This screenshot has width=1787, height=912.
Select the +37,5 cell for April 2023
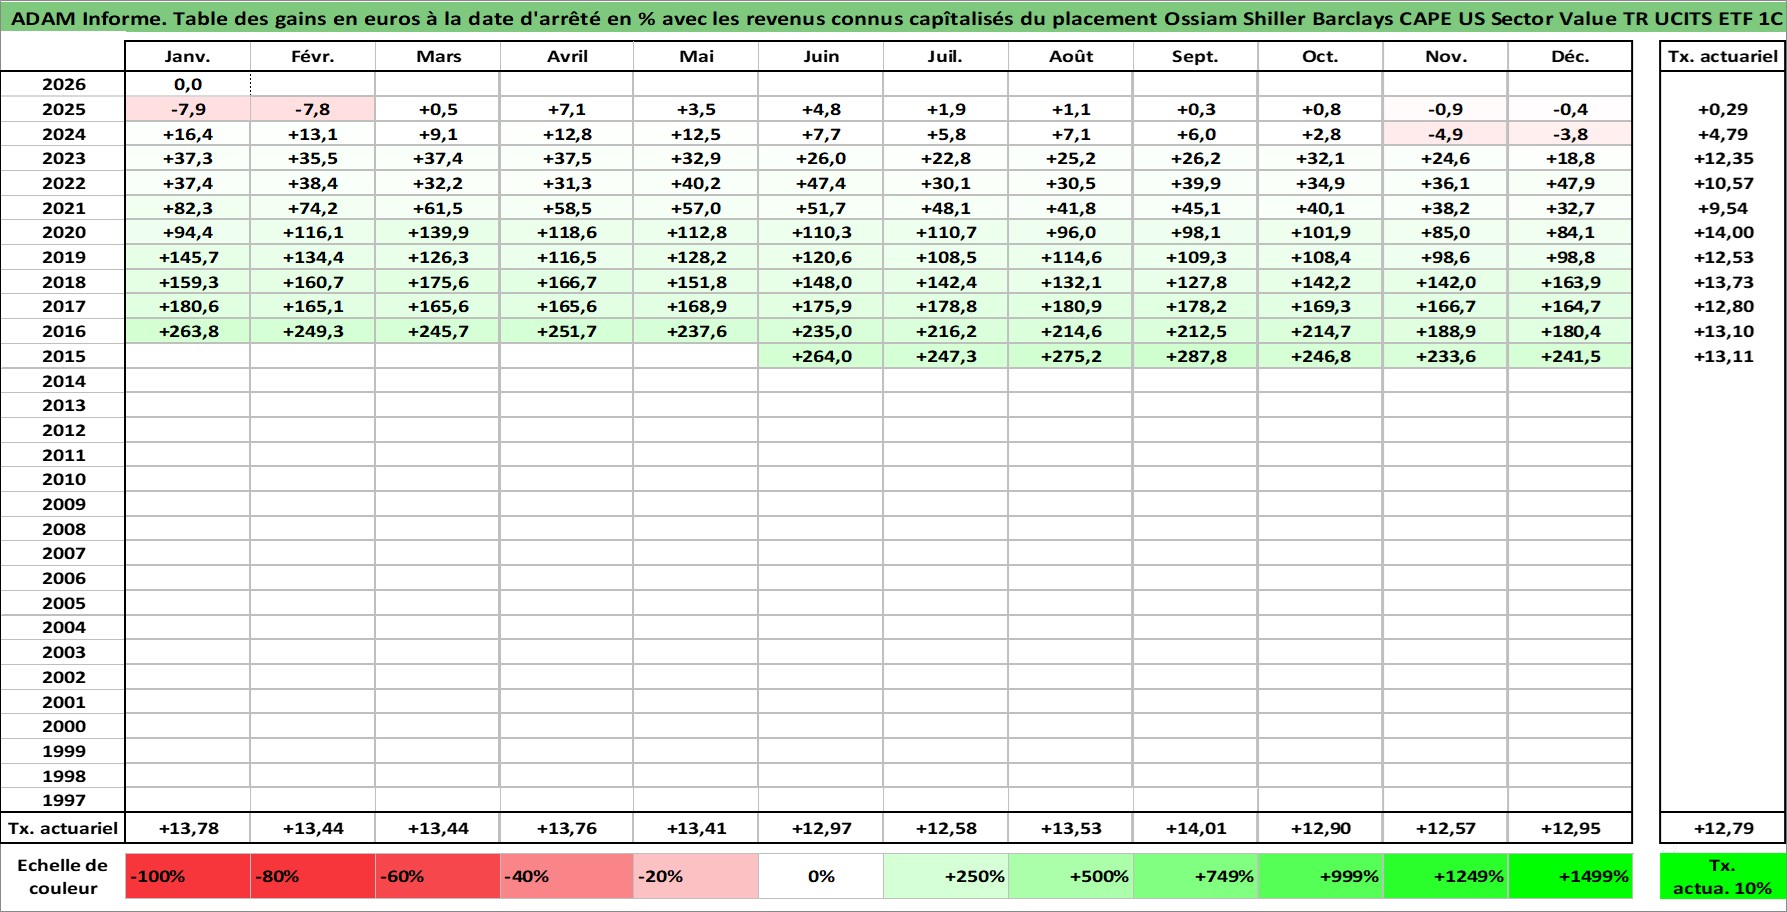[x=567, y=158]
